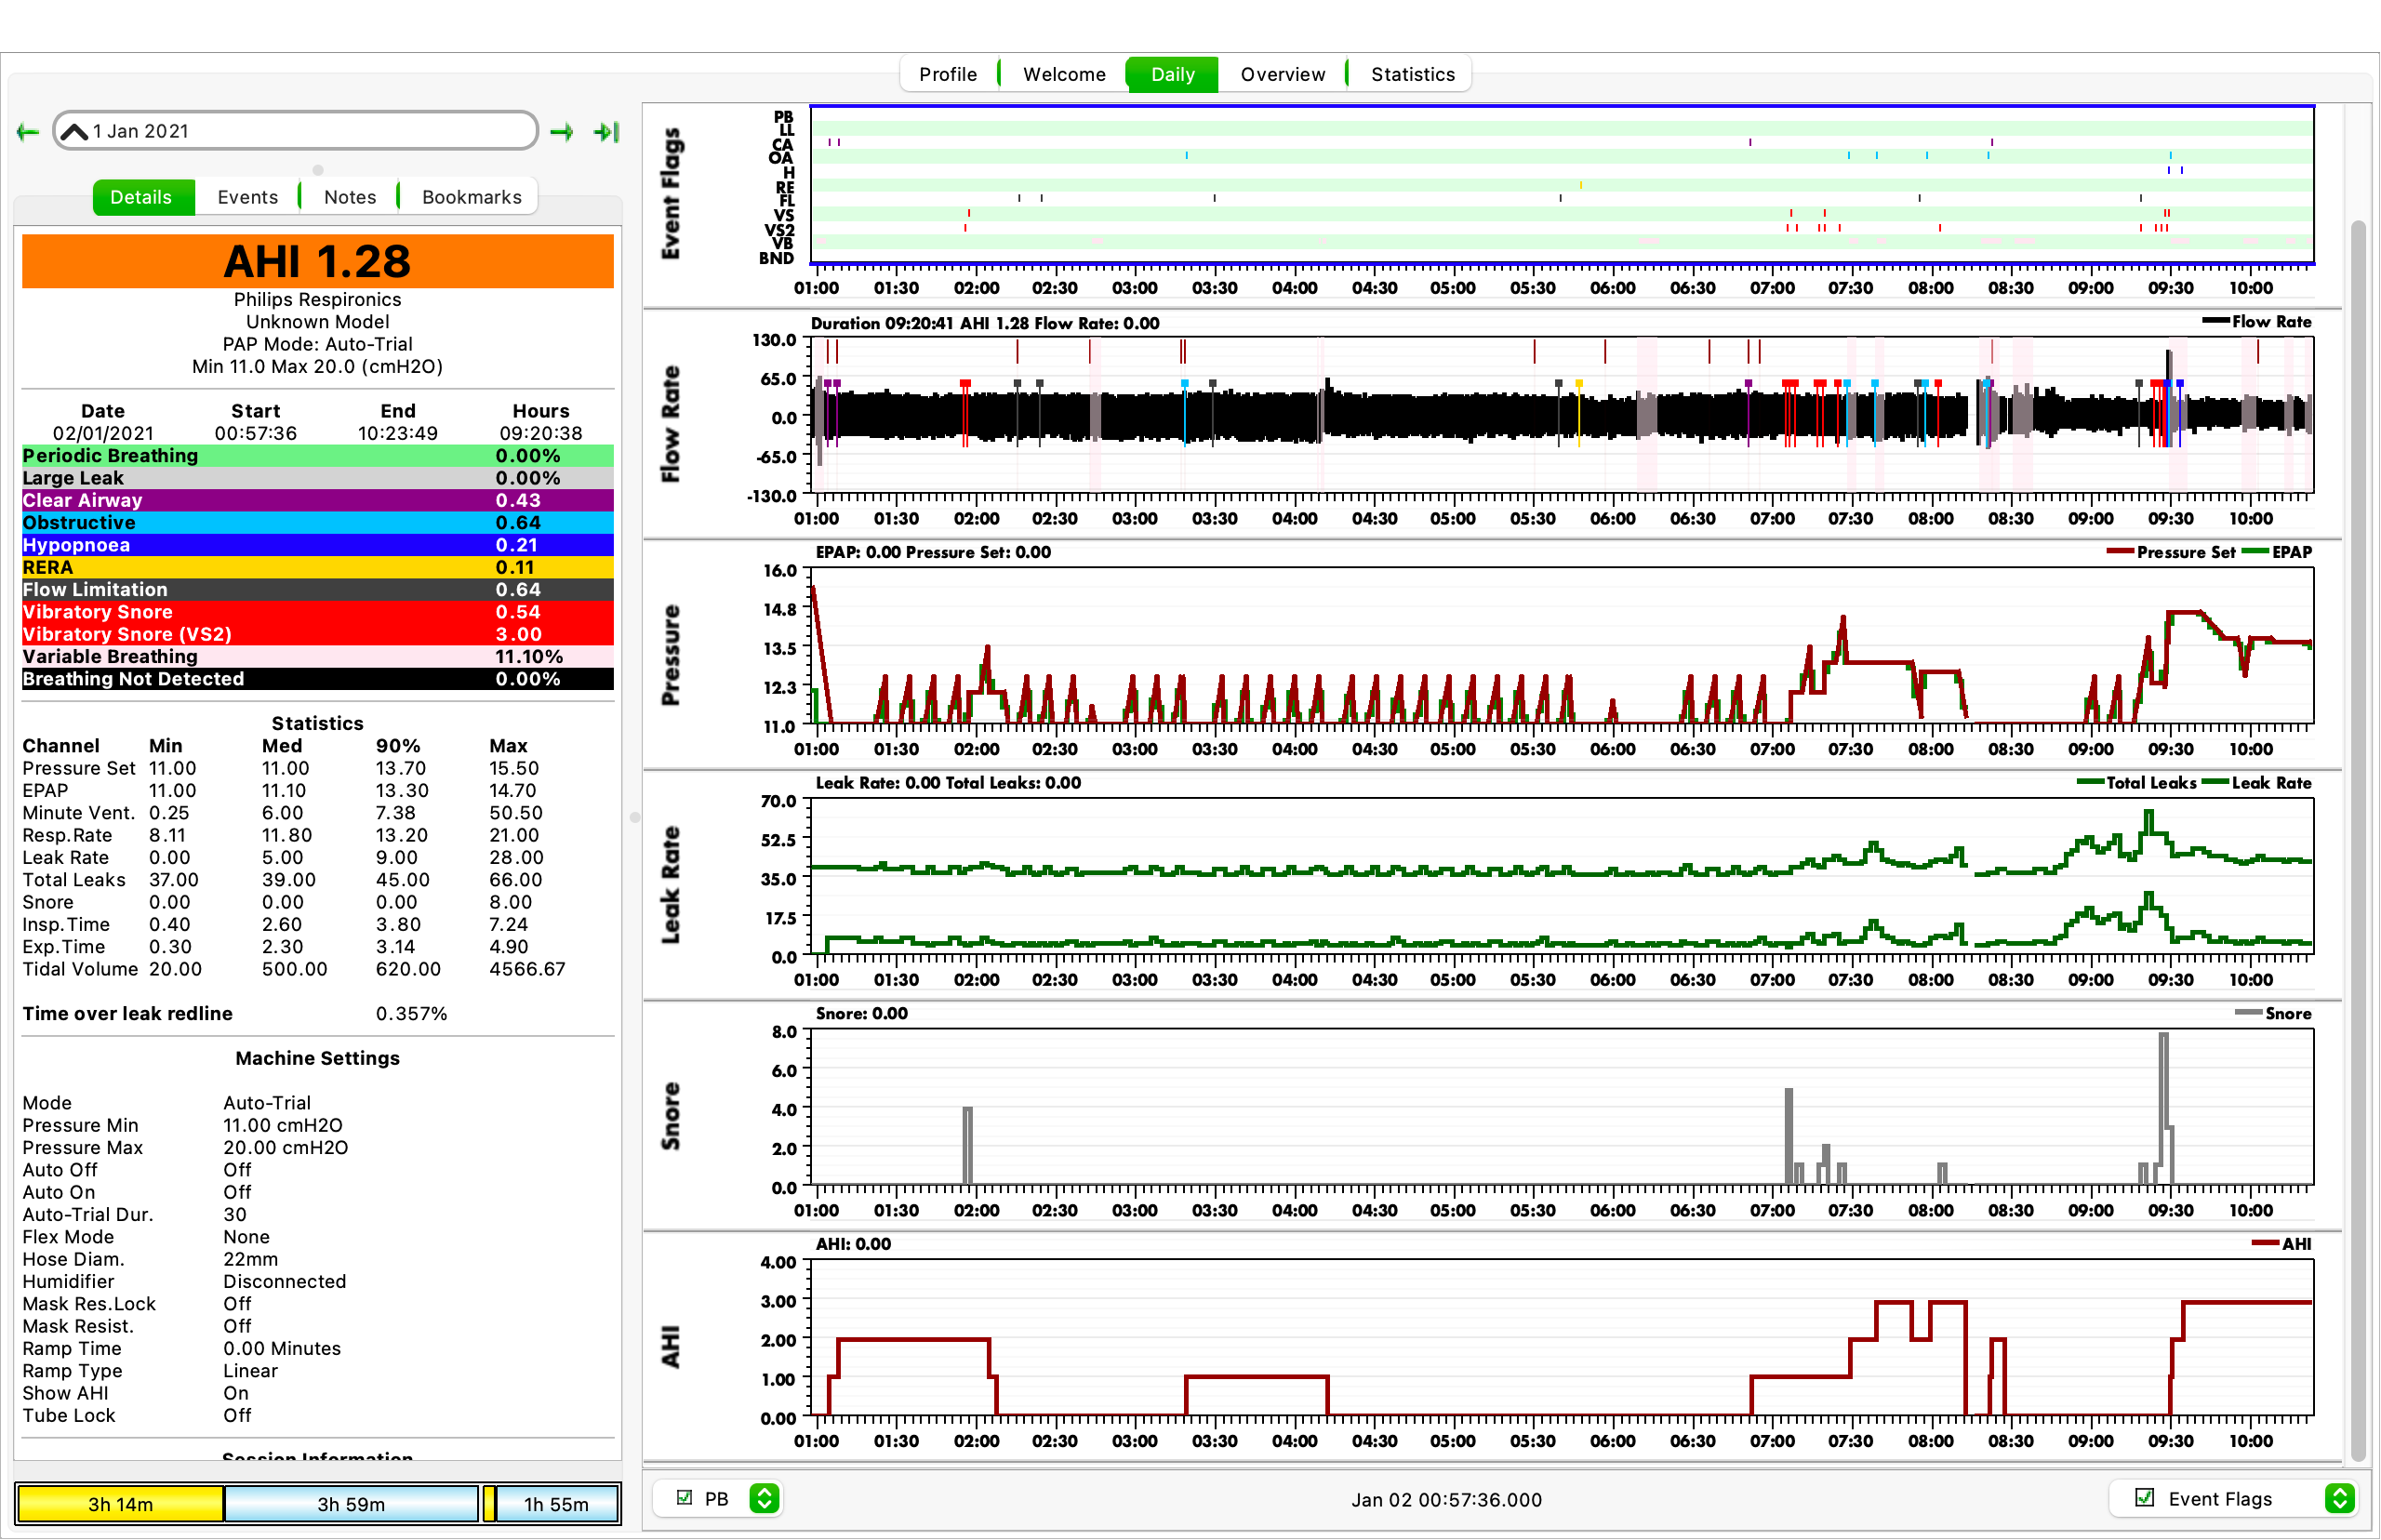Click the Clear Airway event row
Viewport: 2381px width, 1540px height.
318,500
